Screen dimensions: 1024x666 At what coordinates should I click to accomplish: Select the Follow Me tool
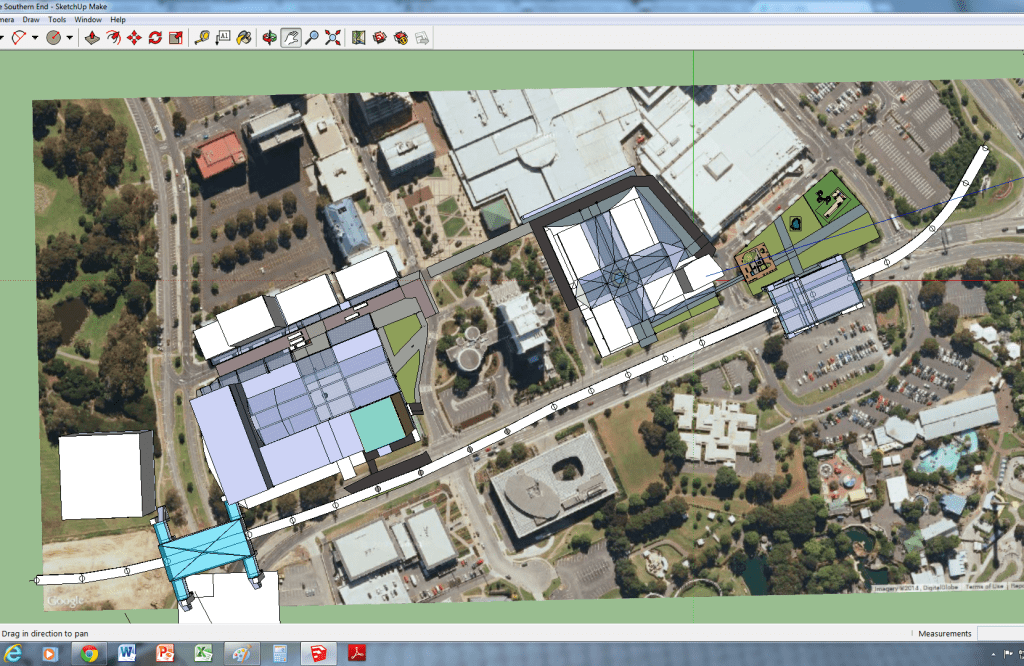pos(113,38)
